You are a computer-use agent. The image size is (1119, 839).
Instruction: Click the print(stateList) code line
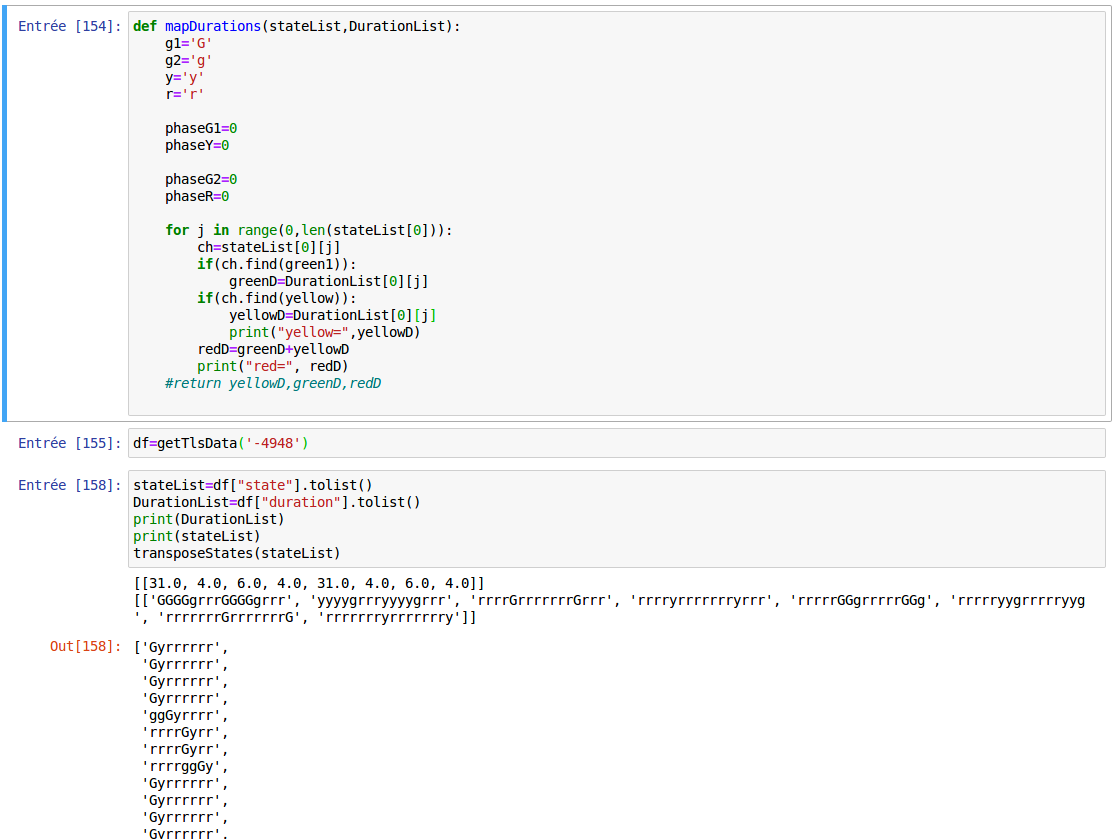point(196,536)
